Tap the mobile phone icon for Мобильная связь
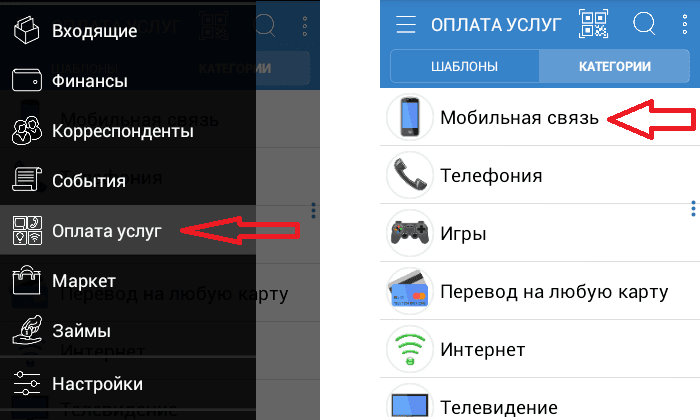 410,117
